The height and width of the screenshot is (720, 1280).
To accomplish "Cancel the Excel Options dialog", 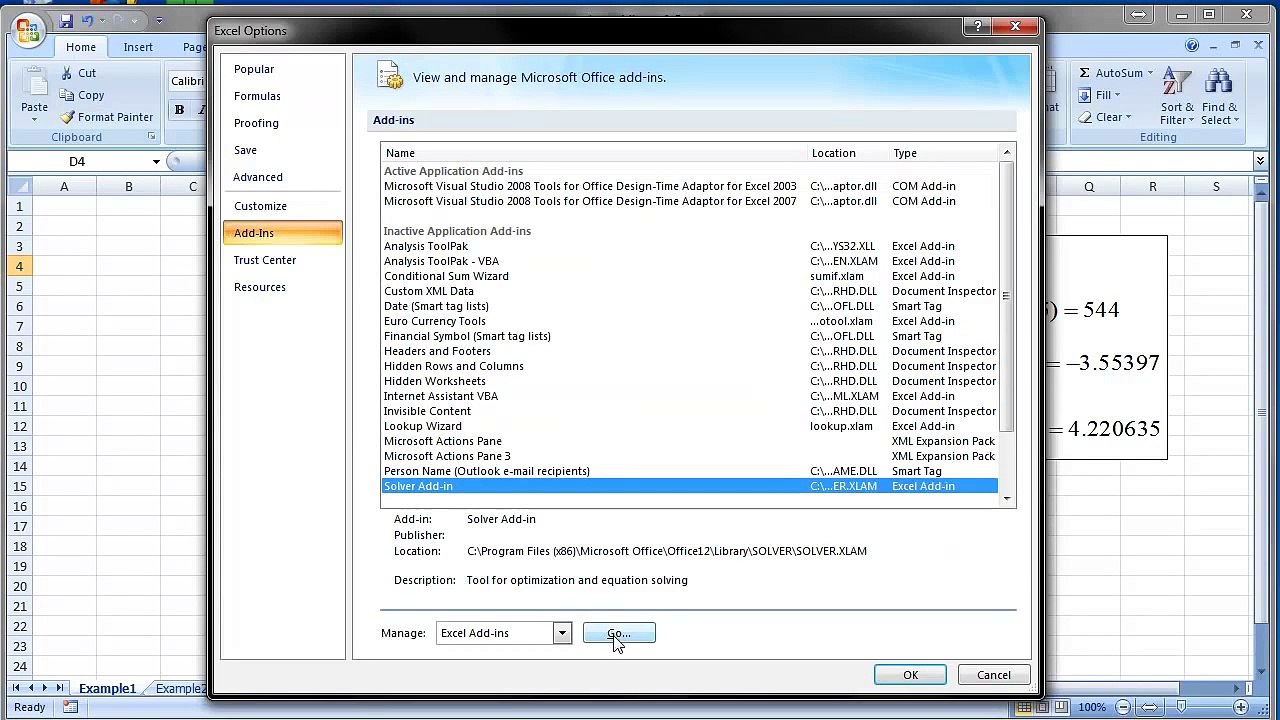I will (x=994, y=675).
